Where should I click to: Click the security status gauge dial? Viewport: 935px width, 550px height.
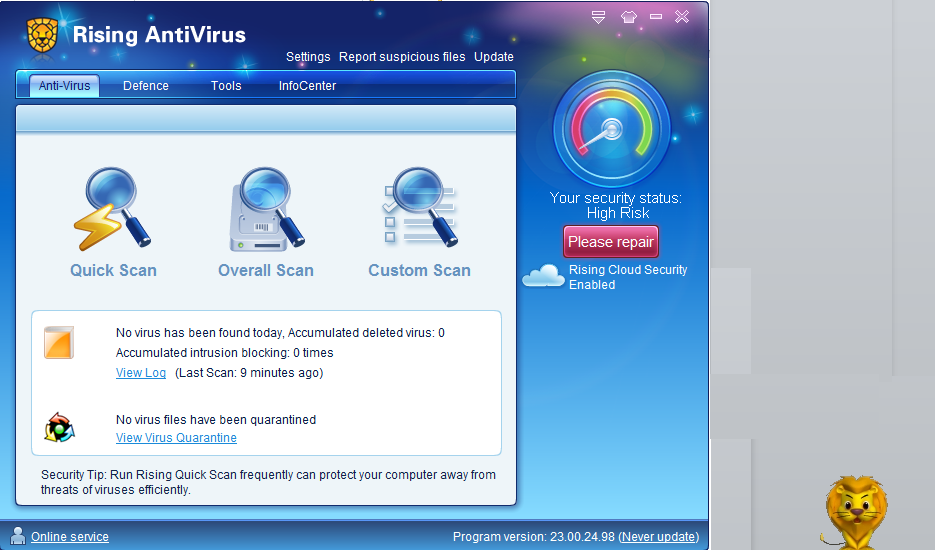coord(612,128)
